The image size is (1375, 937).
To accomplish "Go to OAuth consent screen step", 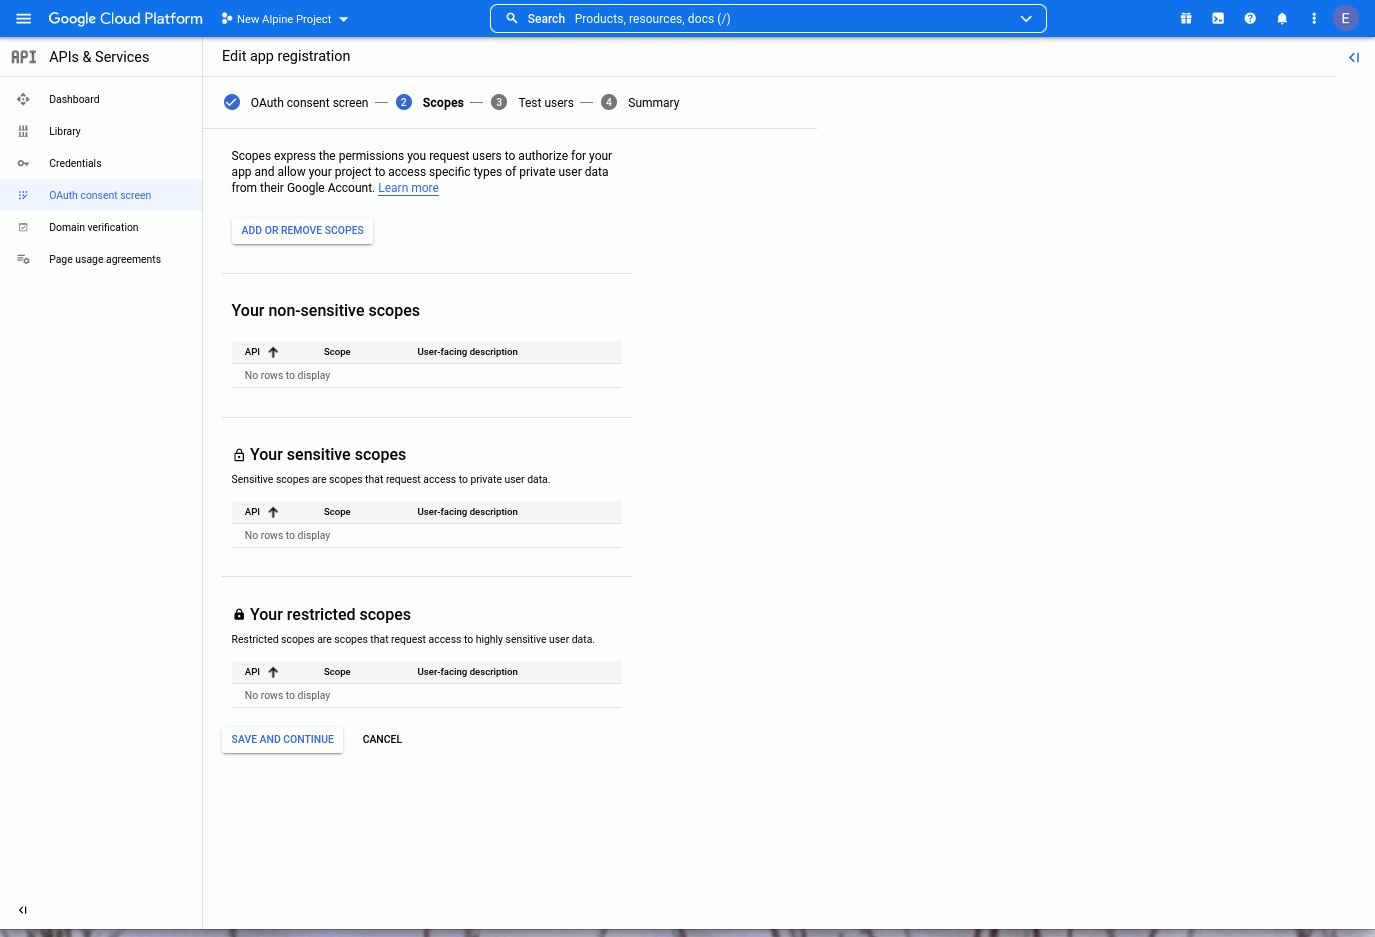I will click(x=309, y=103).
